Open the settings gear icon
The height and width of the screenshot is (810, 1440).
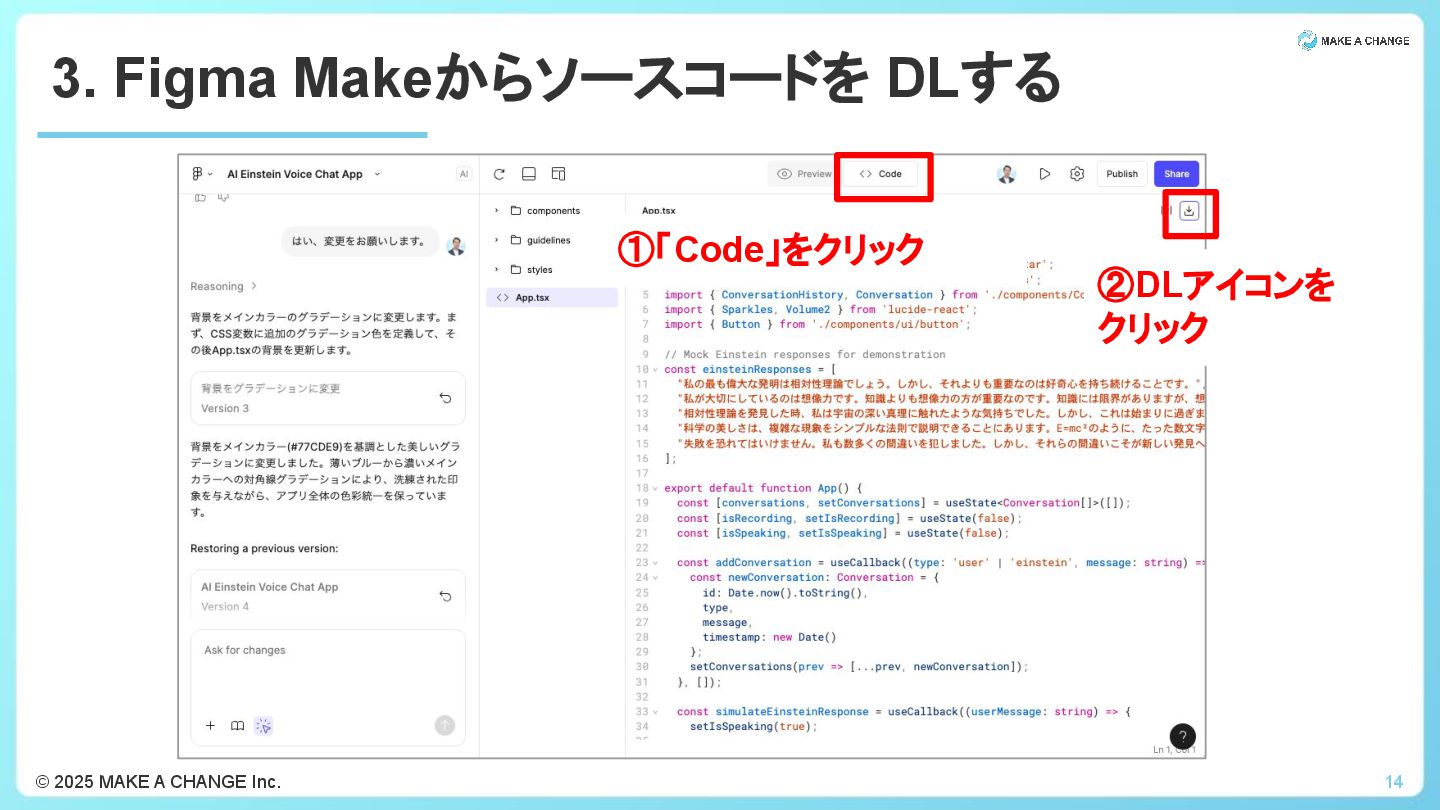(1077, 174)
